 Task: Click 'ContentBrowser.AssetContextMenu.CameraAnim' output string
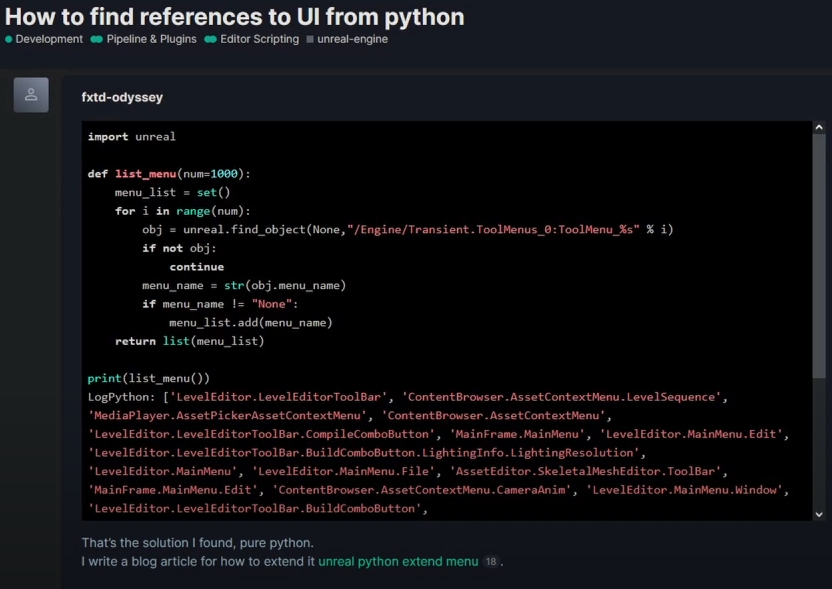pos(422,490)
